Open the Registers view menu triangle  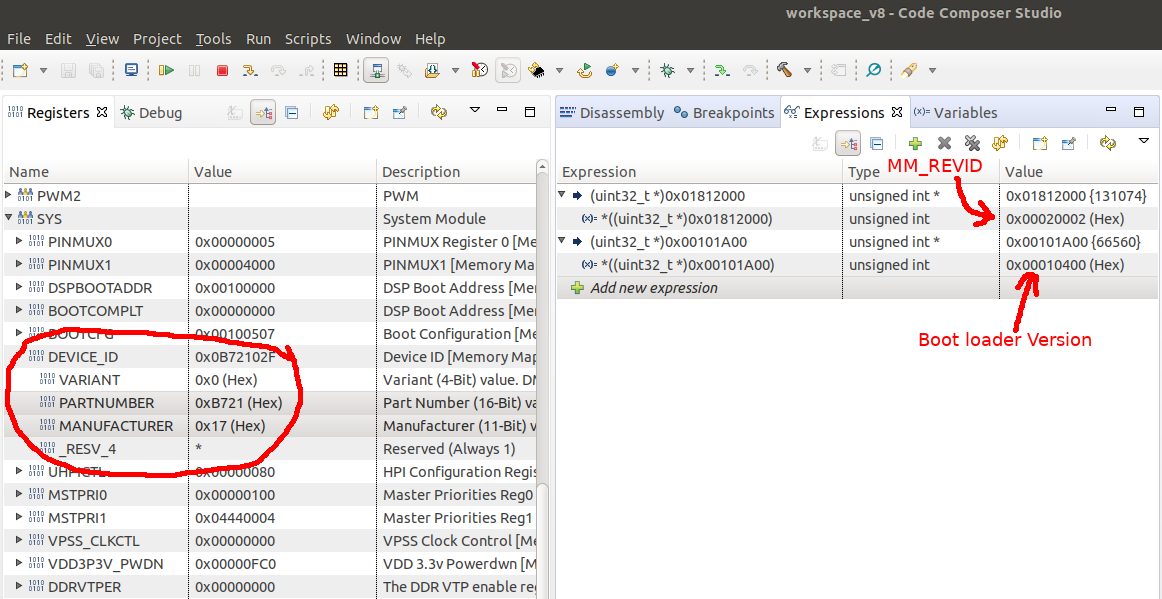(476, 110)
